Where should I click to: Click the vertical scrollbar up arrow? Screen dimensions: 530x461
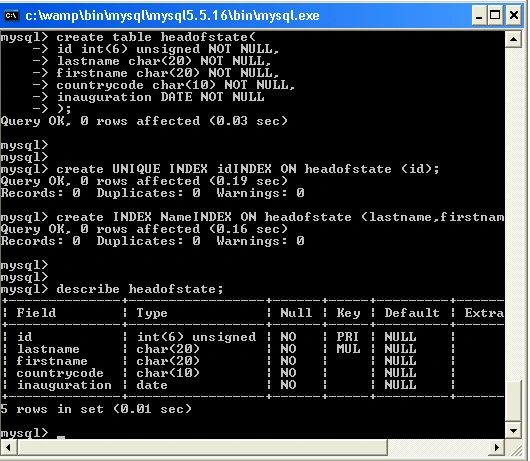point(513,40)
